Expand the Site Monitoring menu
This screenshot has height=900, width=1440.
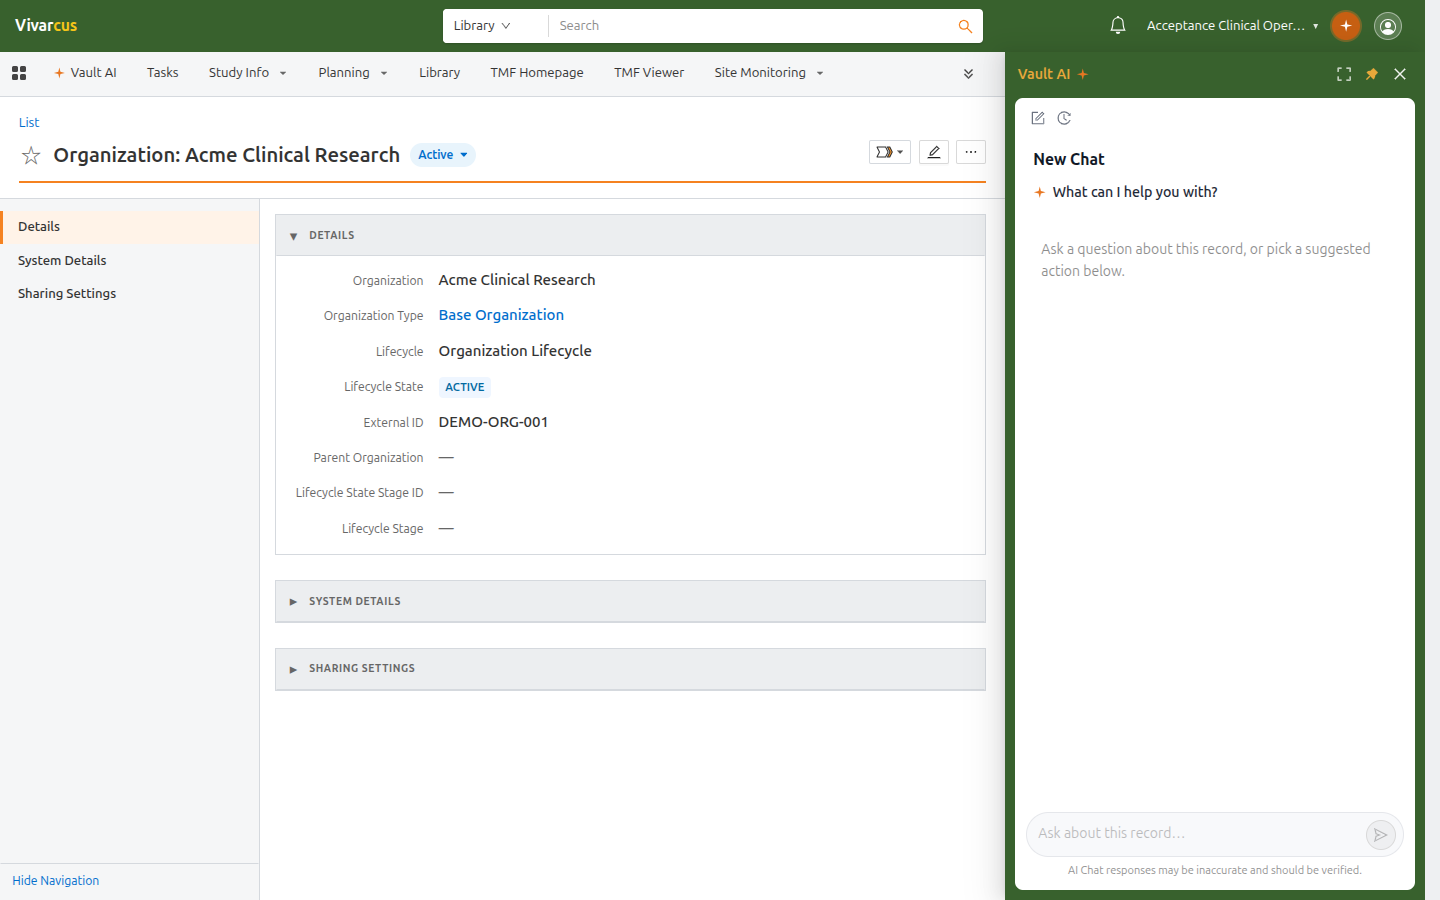tap(769, 73)
